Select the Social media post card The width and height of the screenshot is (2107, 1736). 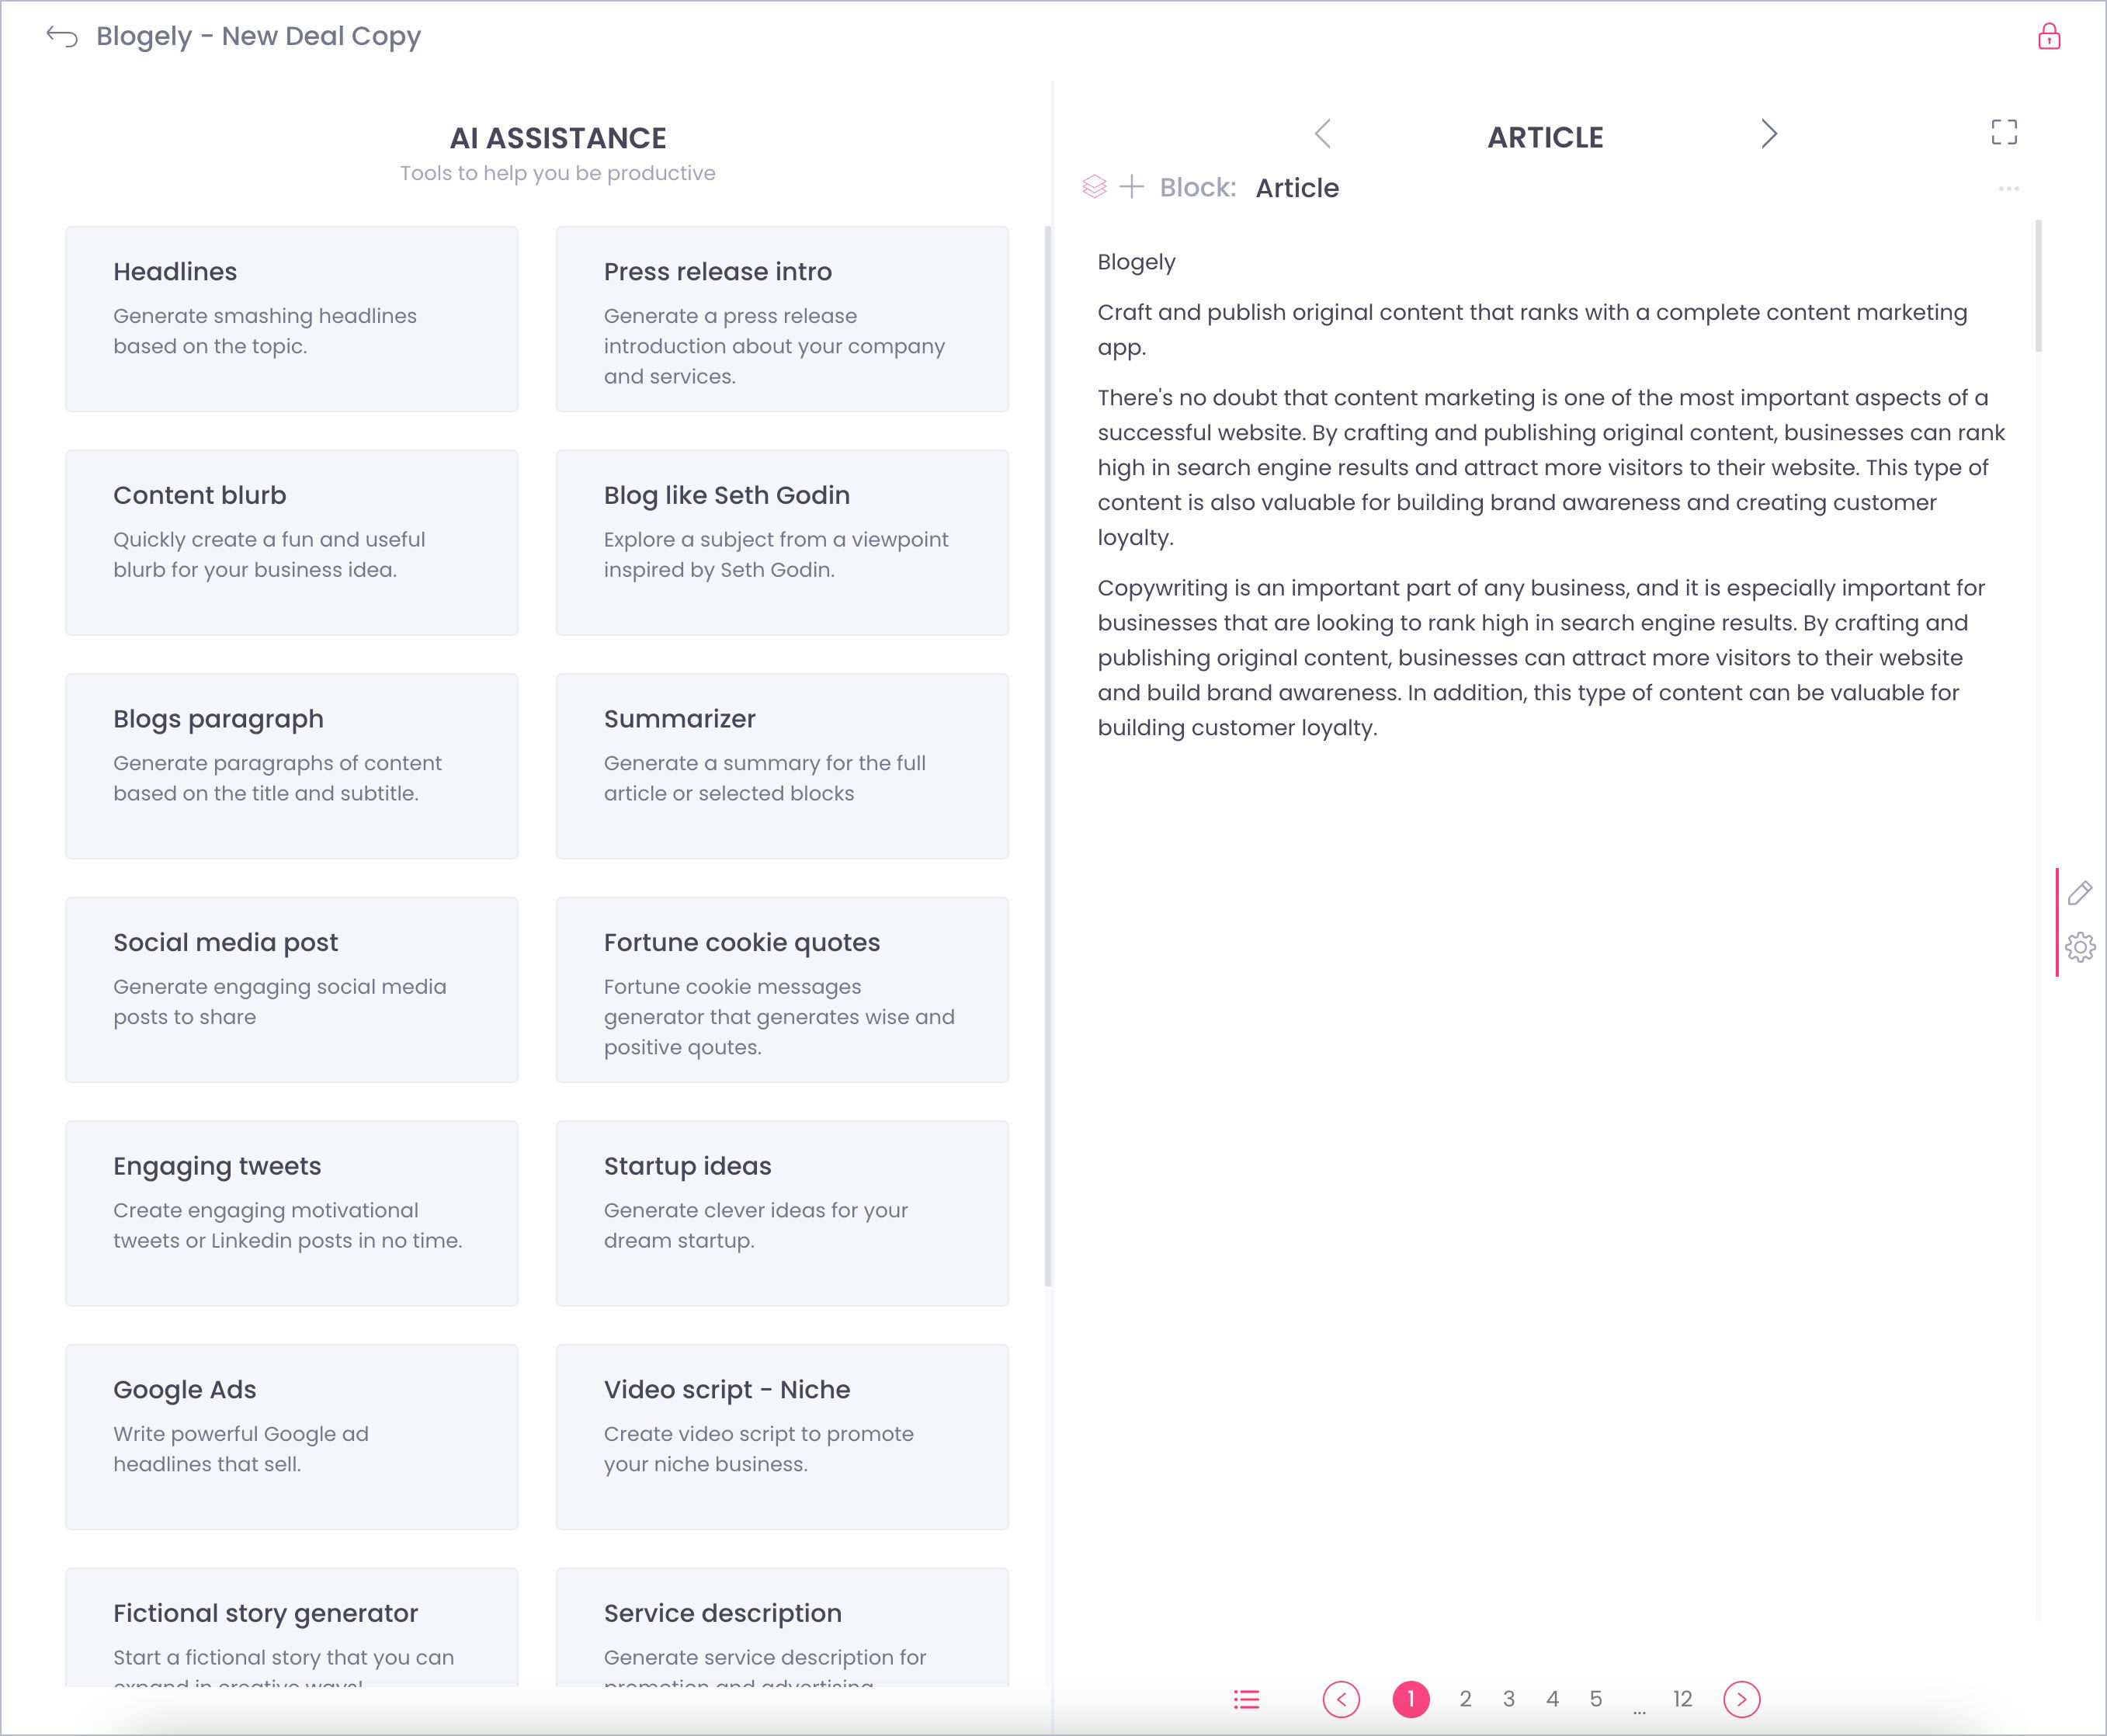292,990
